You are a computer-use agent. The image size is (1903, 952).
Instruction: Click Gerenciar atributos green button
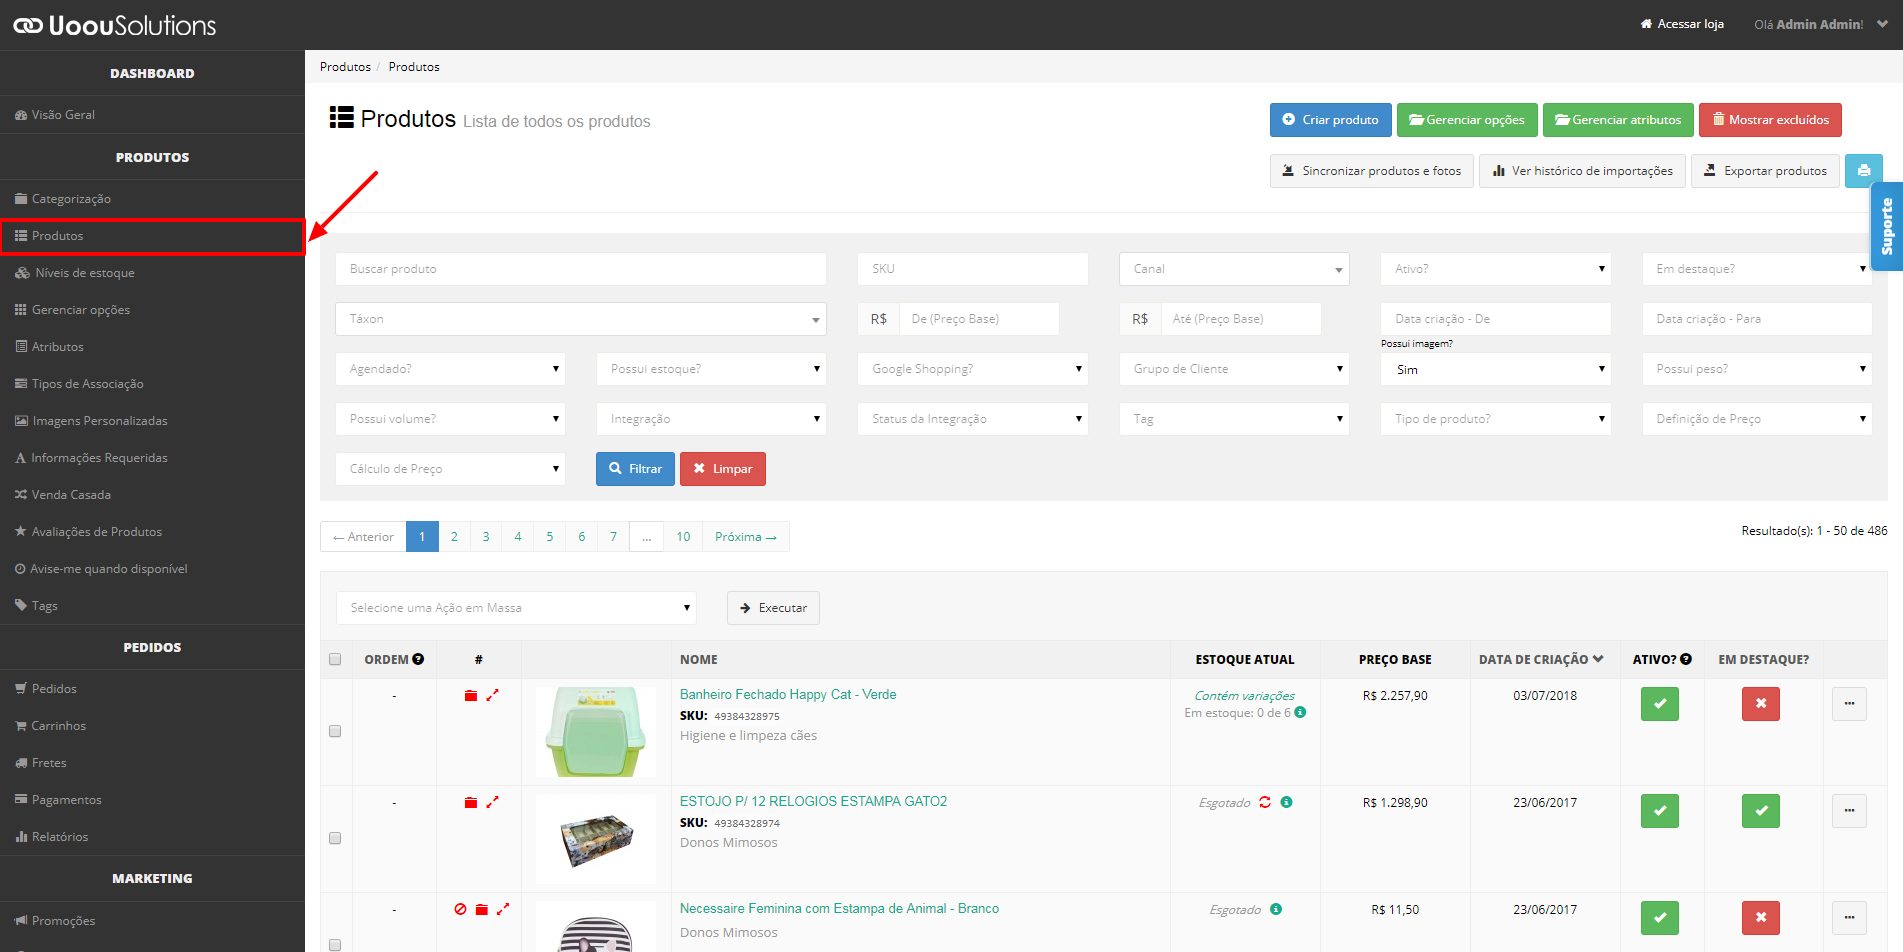1618,120
